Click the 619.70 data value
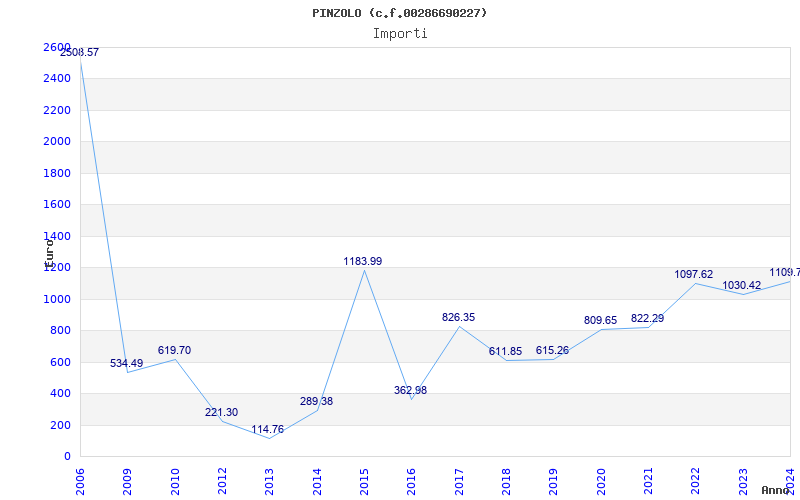Screen dimensions: 800x500 click(x=174, y=350)
